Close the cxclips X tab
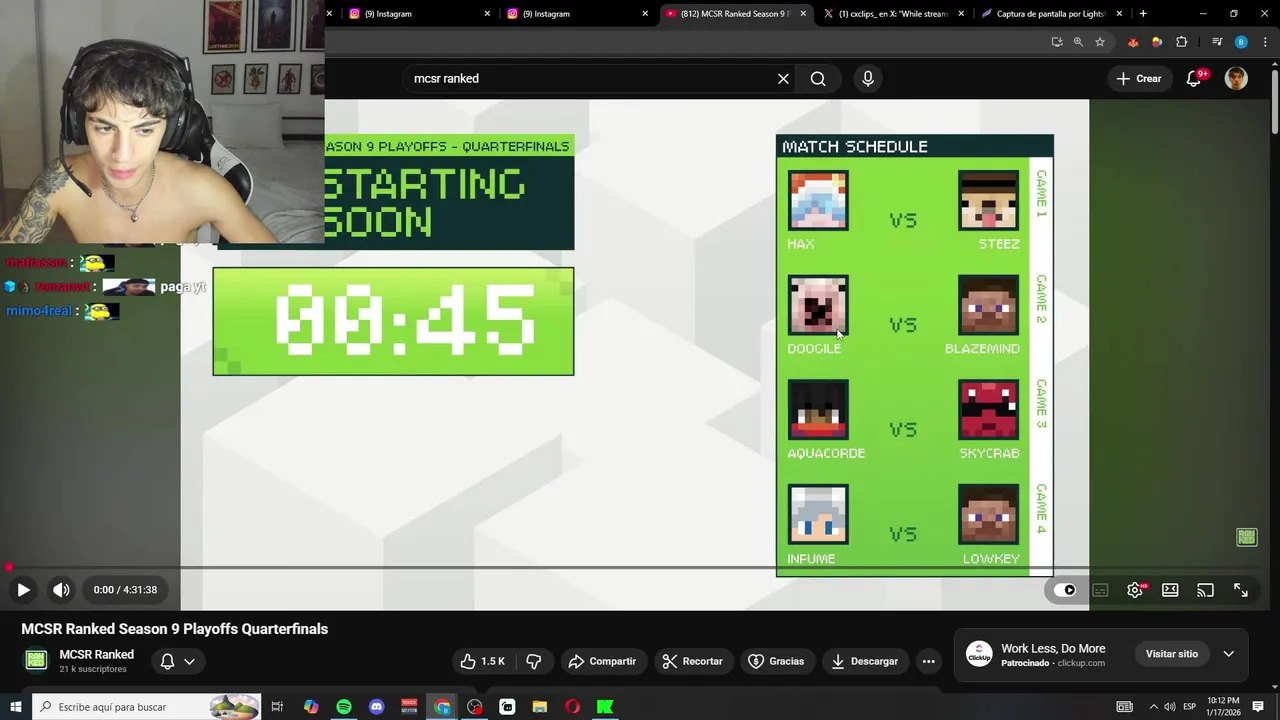 [x=961, y=14]
